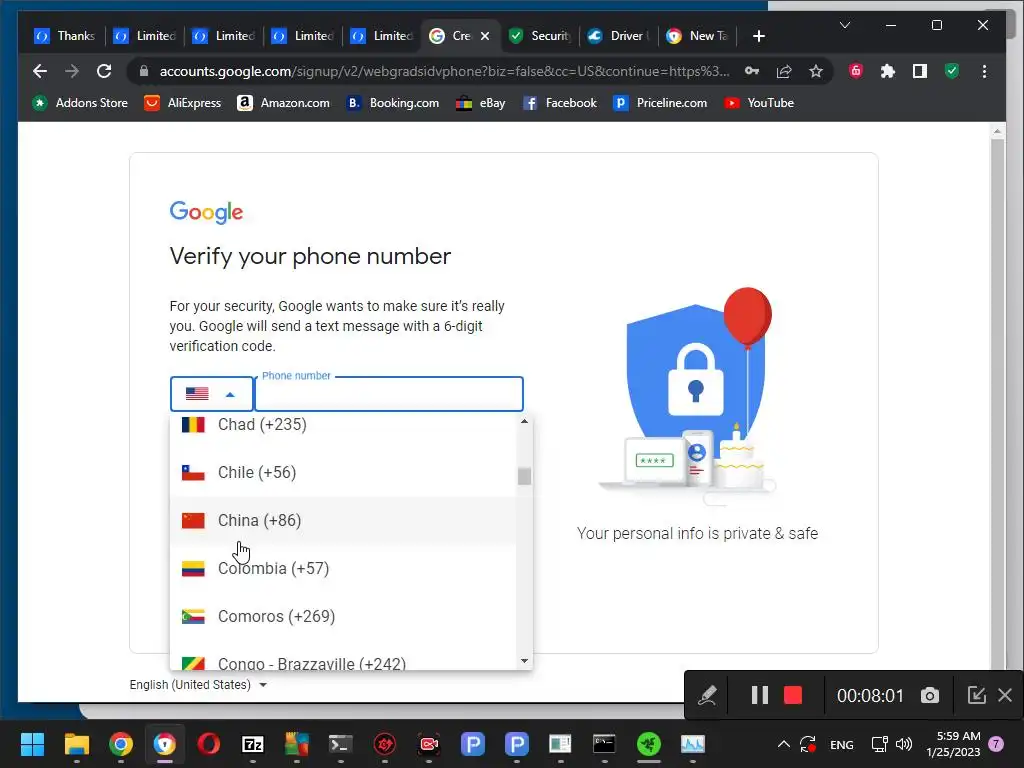The width and height of the screenshot is (1024, 768).
Task: Click the recorder minimize-to-corner icon
Action: (976, 695)
